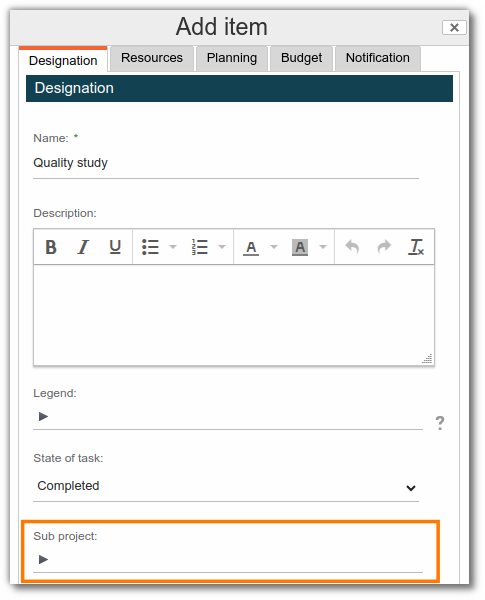Expand the State of task dropdown
Viewport: 485px width, 600px height.
pyautogui.click(x=226, y=486)
